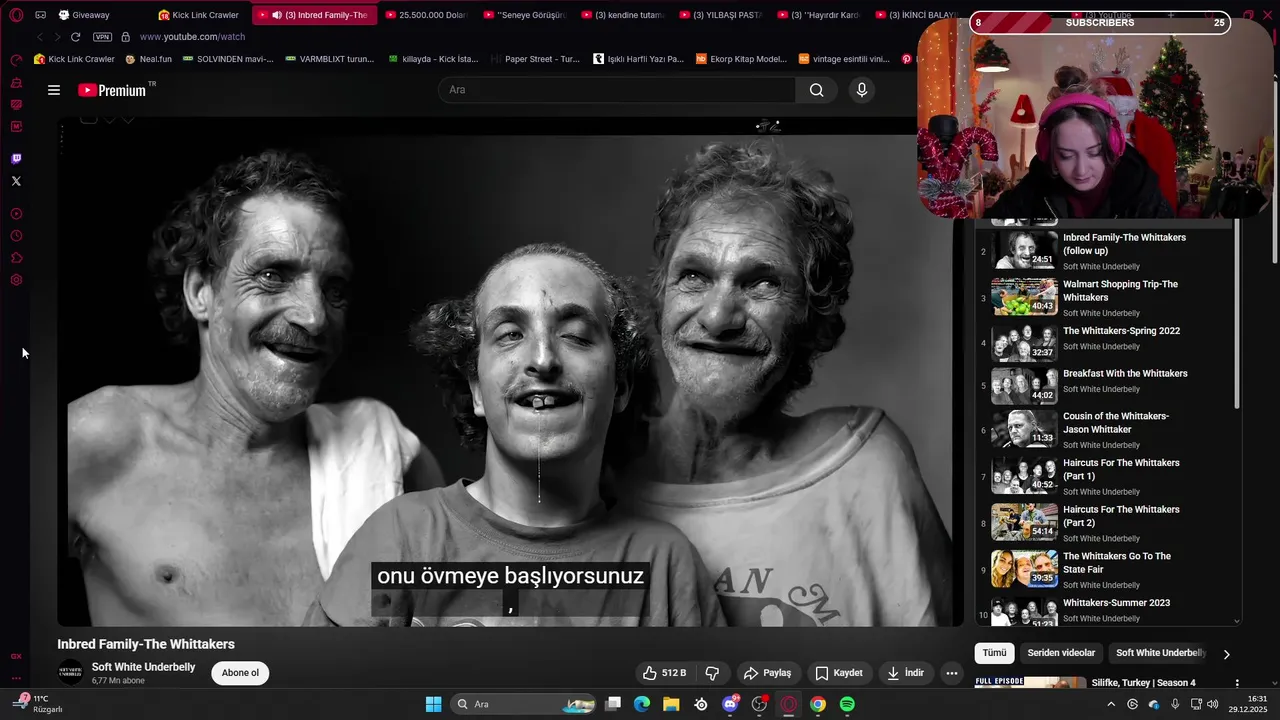Click the site security padlock icon

coord(125,37)
